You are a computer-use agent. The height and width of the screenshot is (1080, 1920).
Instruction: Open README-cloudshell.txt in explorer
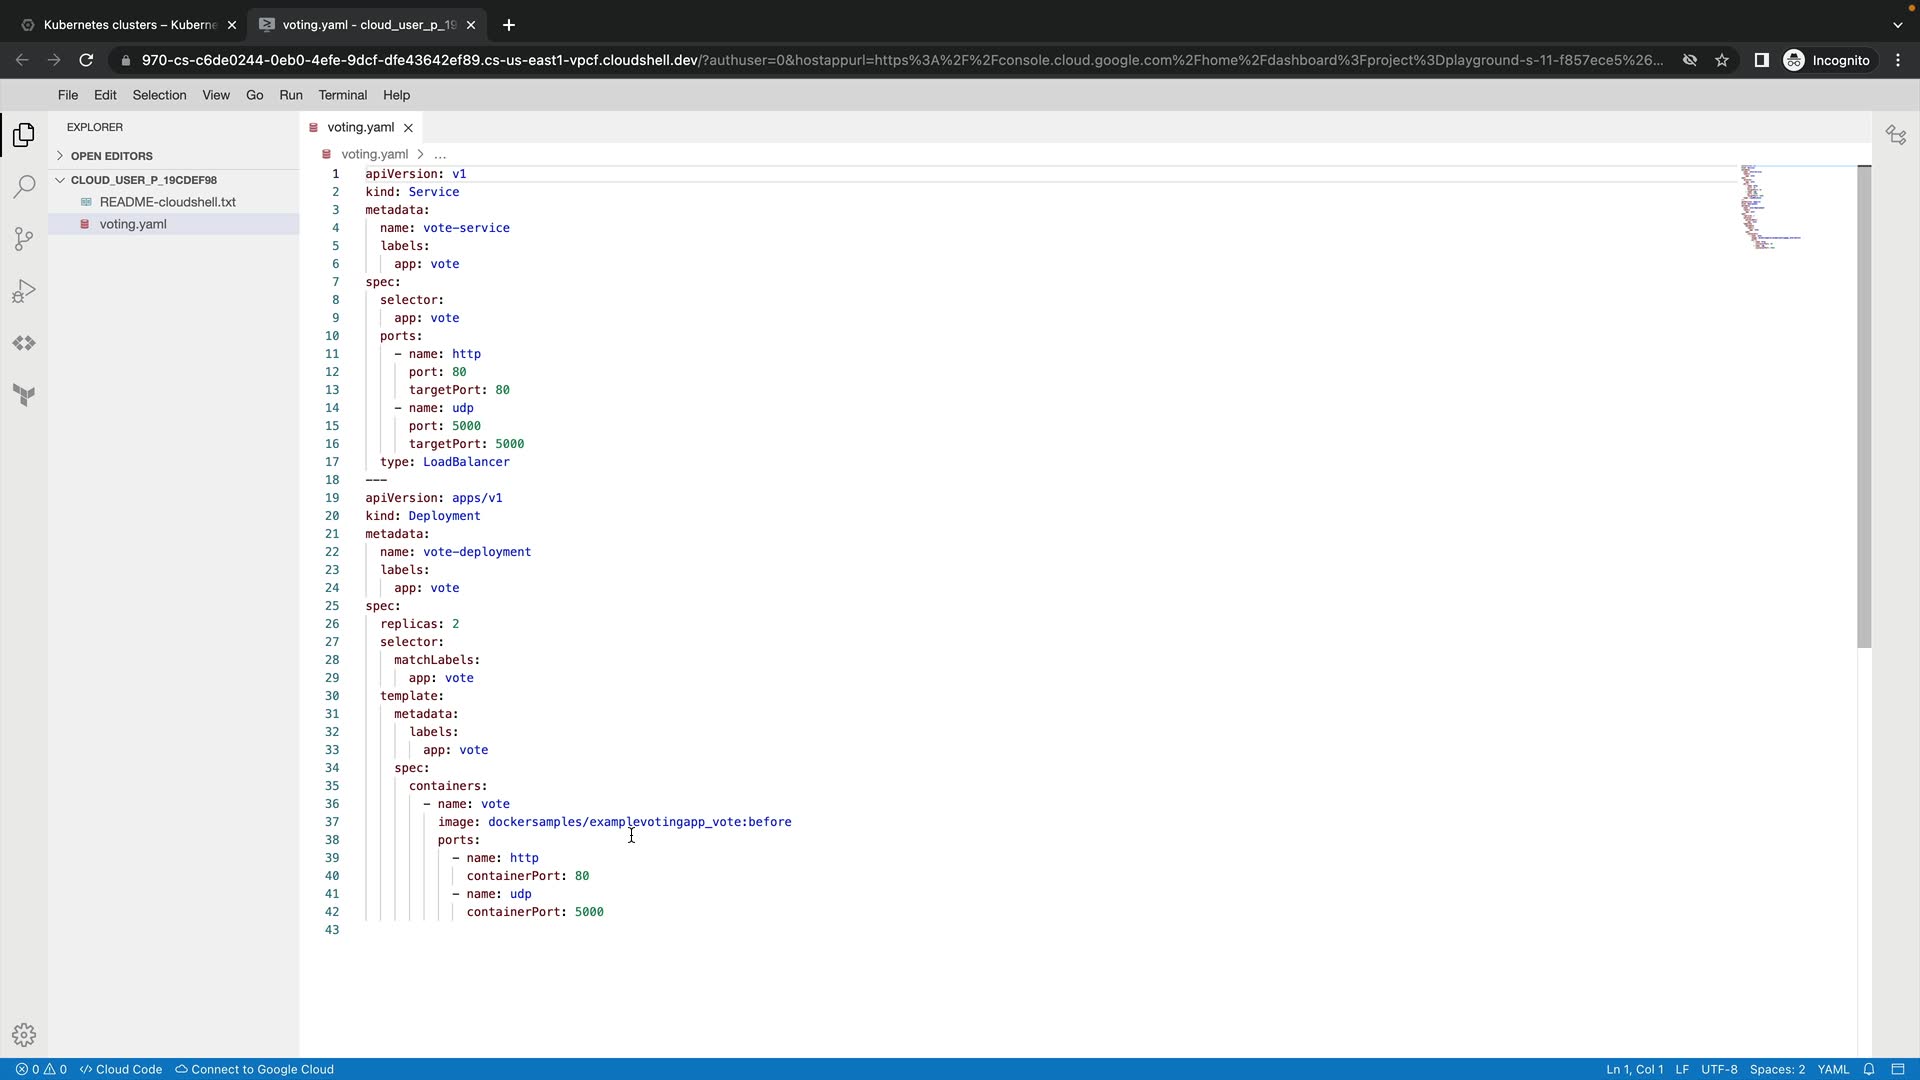(x=167, y=202)
